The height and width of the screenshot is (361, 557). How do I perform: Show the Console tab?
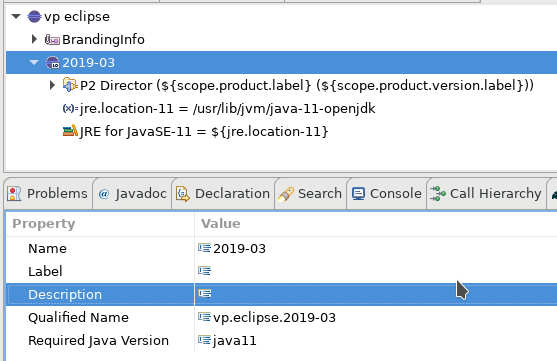pyautogui.click(x=386, y=194)
